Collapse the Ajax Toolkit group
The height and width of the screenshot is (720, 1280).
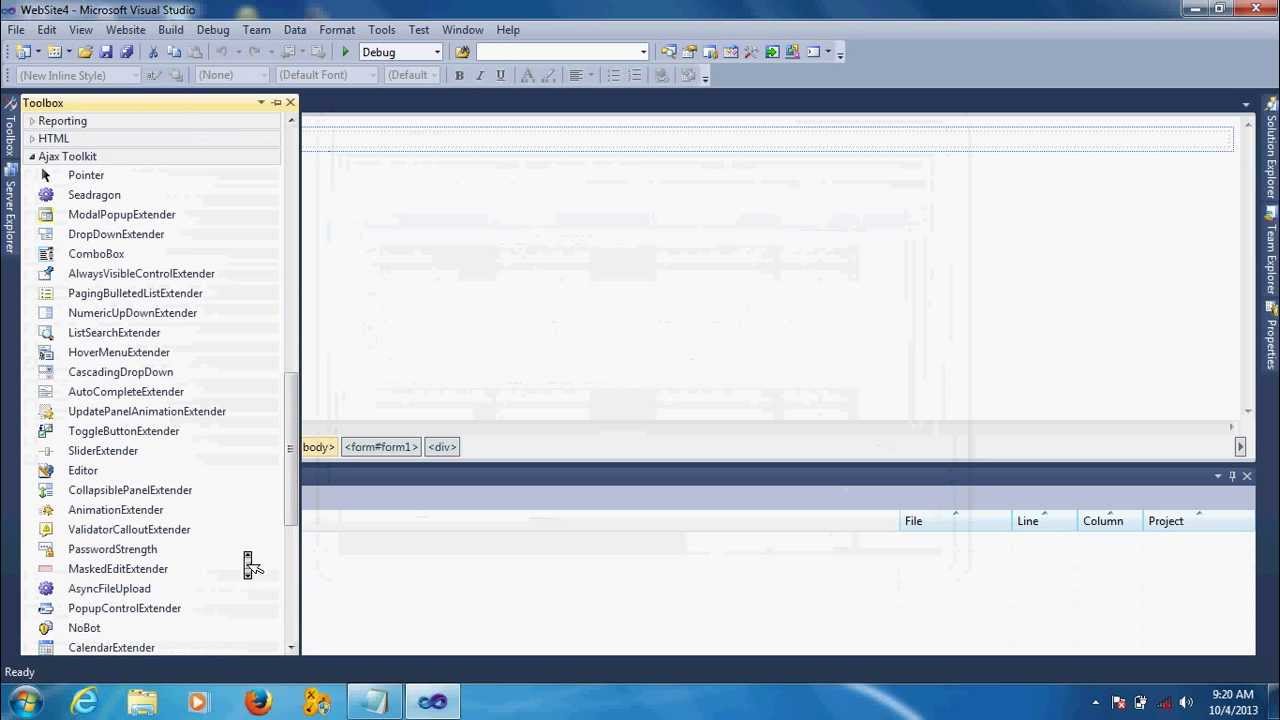click(32, 157)
